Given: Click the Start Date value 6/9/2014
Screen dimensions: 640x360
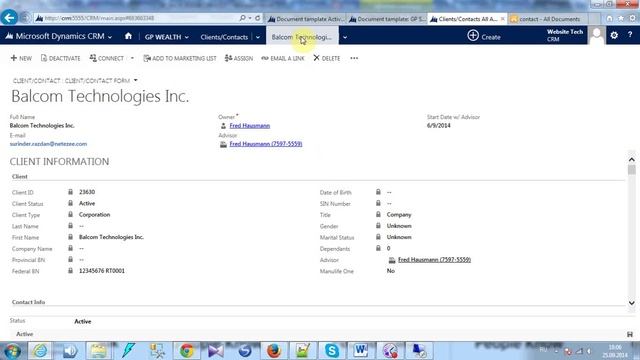Looking at the screenshot, I should click(439, 126).
